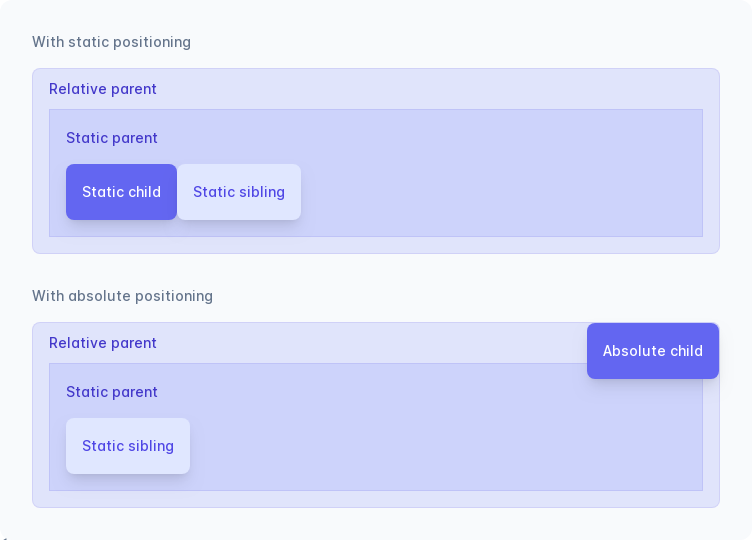The height and width of the screenshot is (540, 752).
Task: Click the Static child button
Action: click(x=121, y=192)
